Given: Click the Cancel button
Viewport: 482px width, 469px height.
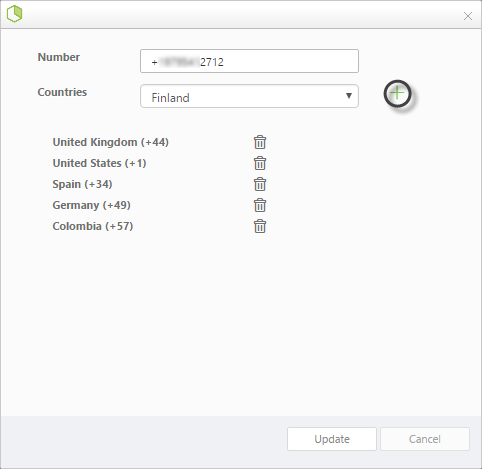Looking at the screenshot, I should (425, 439).
